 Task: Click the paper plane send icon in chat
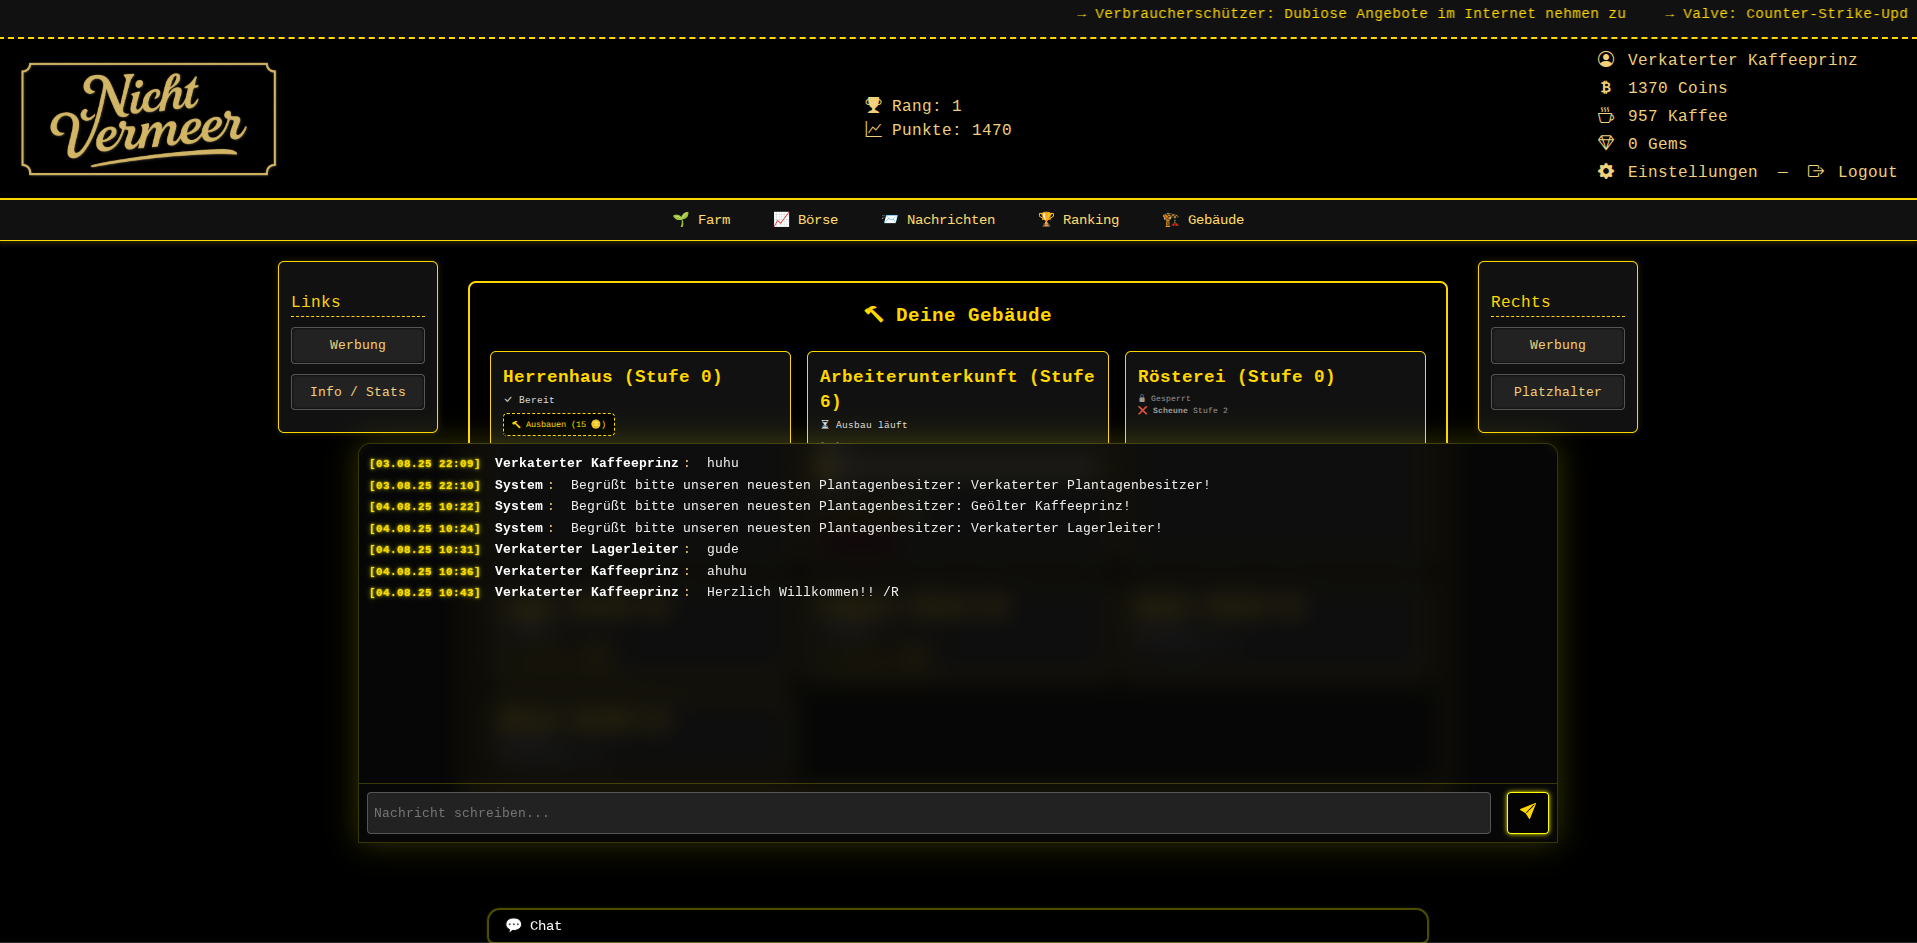click(1527, 812)
